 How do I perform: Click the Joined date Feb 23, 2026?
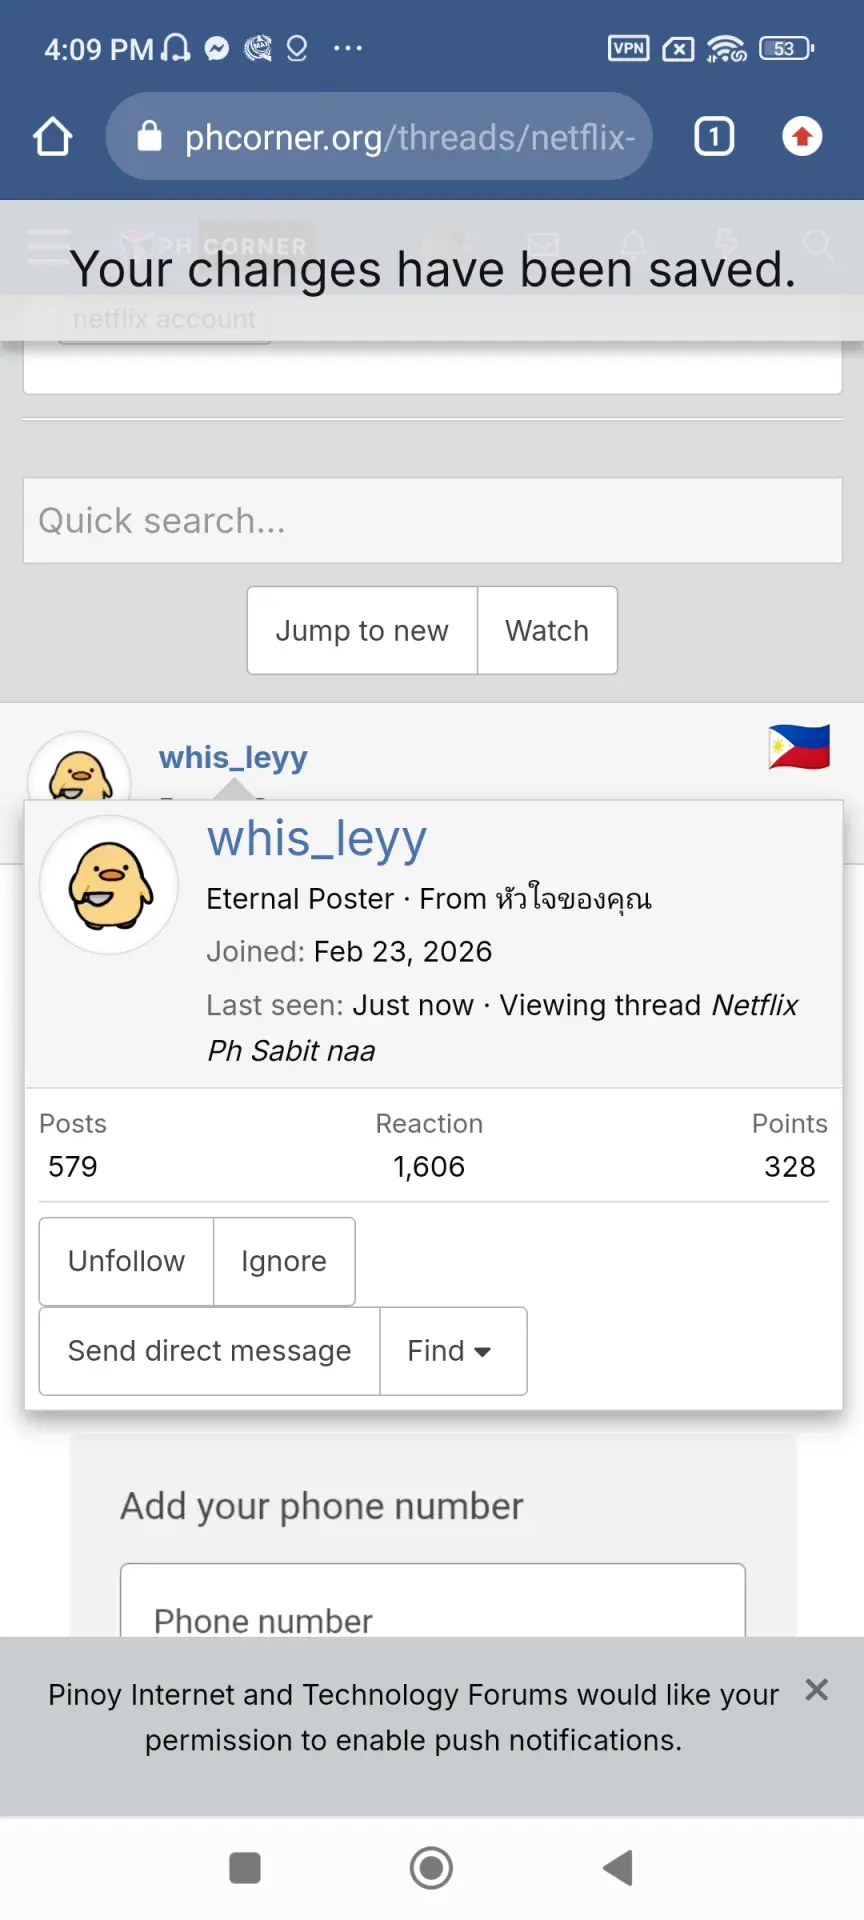(x=403, y=951)
